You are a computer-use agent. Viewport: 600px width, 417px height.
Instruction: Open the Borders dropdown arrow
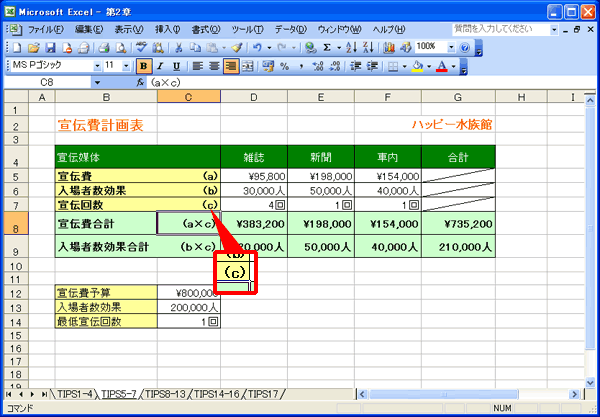[404, 67]
